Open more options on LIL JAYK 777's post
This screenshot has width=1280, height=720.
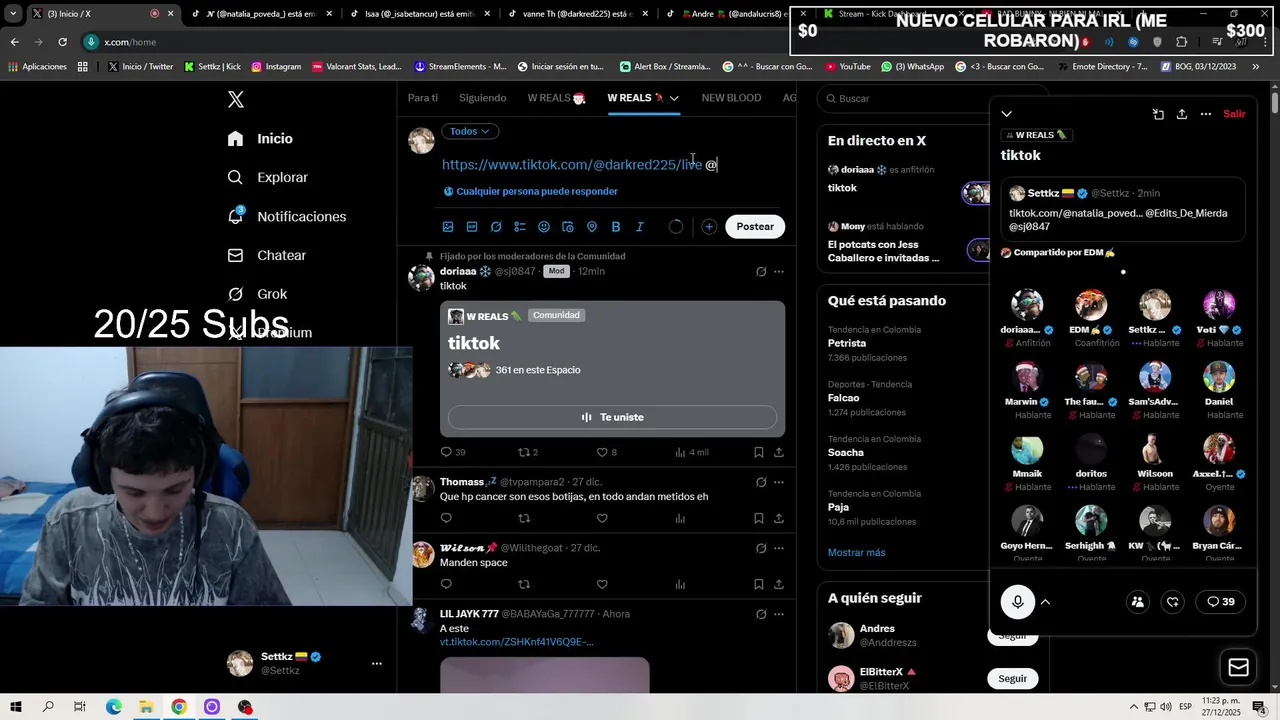(x=779, y=614)
